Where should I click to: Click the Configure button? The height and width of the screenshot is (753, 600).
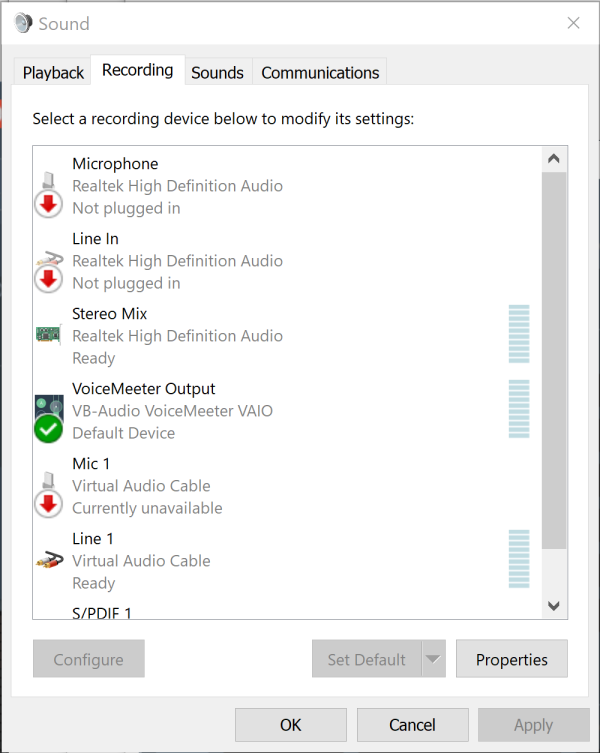pyautogui.click(x=88, y=659)
